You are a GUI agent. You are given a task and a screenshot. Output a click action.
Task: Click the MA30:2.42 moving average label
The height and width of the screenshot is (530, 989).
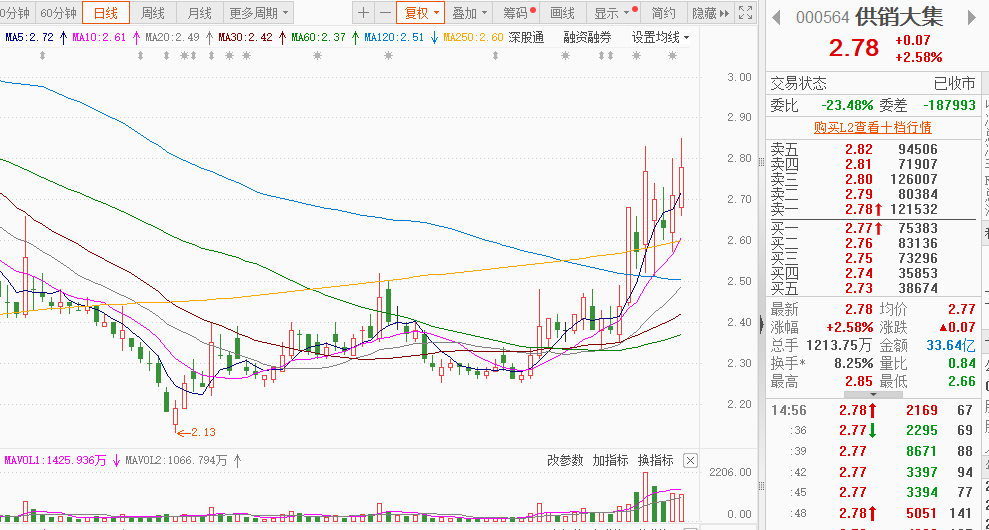245,38
